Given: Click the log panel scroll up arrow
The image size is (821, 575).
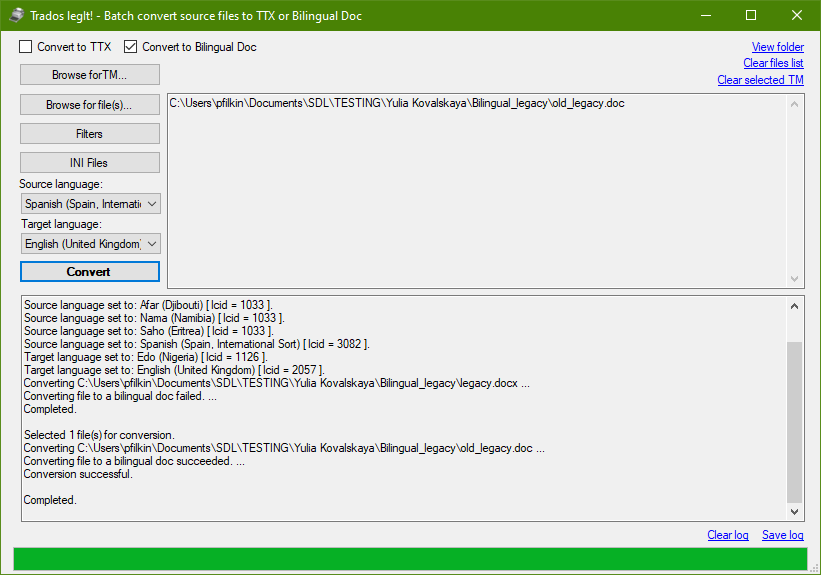Looking at the screenshot, I should 794,306.
